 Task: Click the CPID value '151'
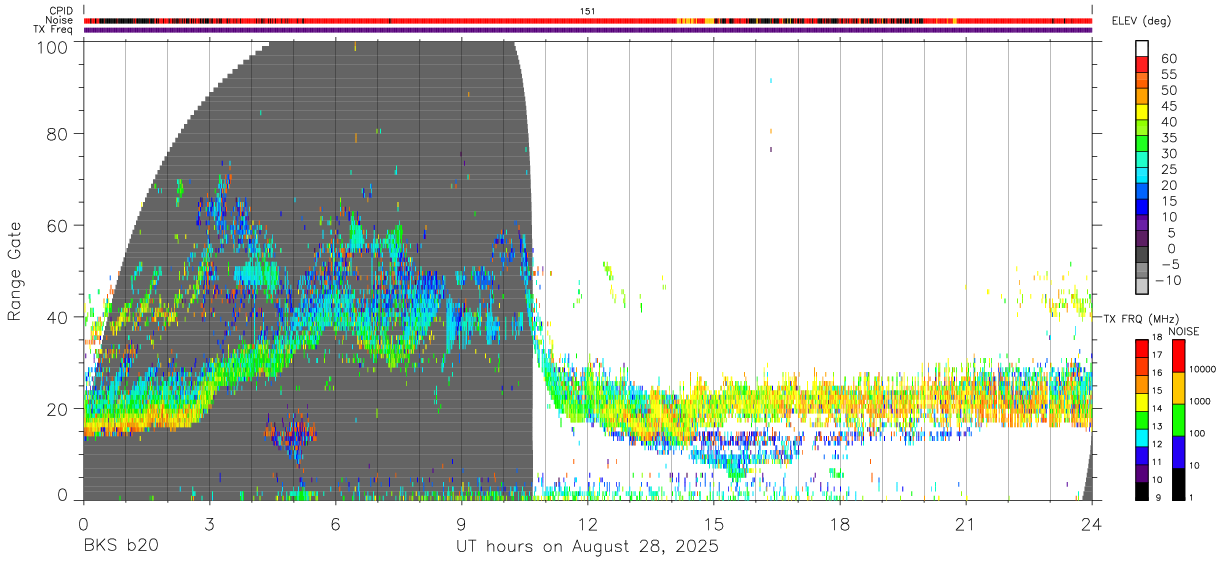pyautogui.click(x=587, y=11)
